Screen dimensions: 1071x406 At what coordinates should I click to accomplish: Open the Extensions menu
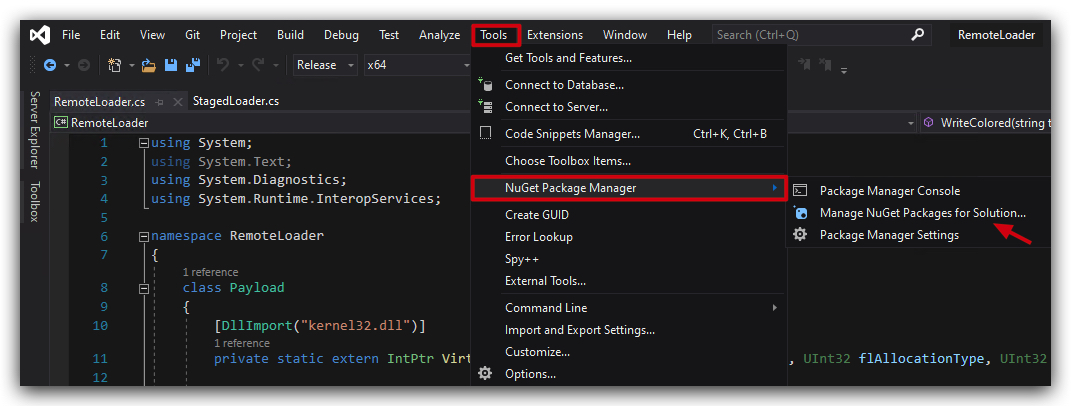[555, 35]
